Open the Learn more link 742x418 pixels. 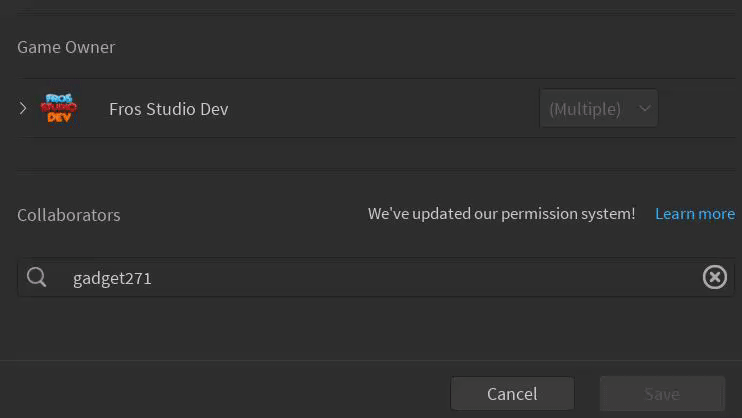tap(694, 214)
